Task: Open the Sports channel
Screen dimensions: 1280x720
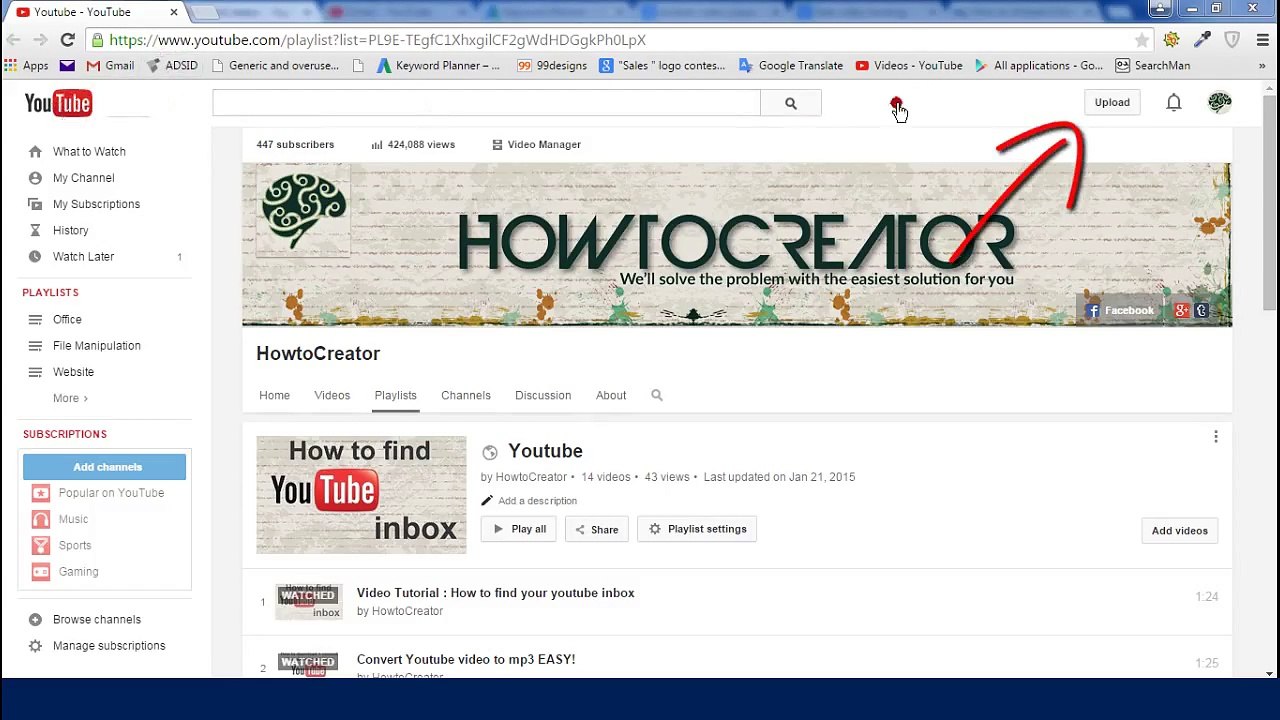Action: pos(75,545)
